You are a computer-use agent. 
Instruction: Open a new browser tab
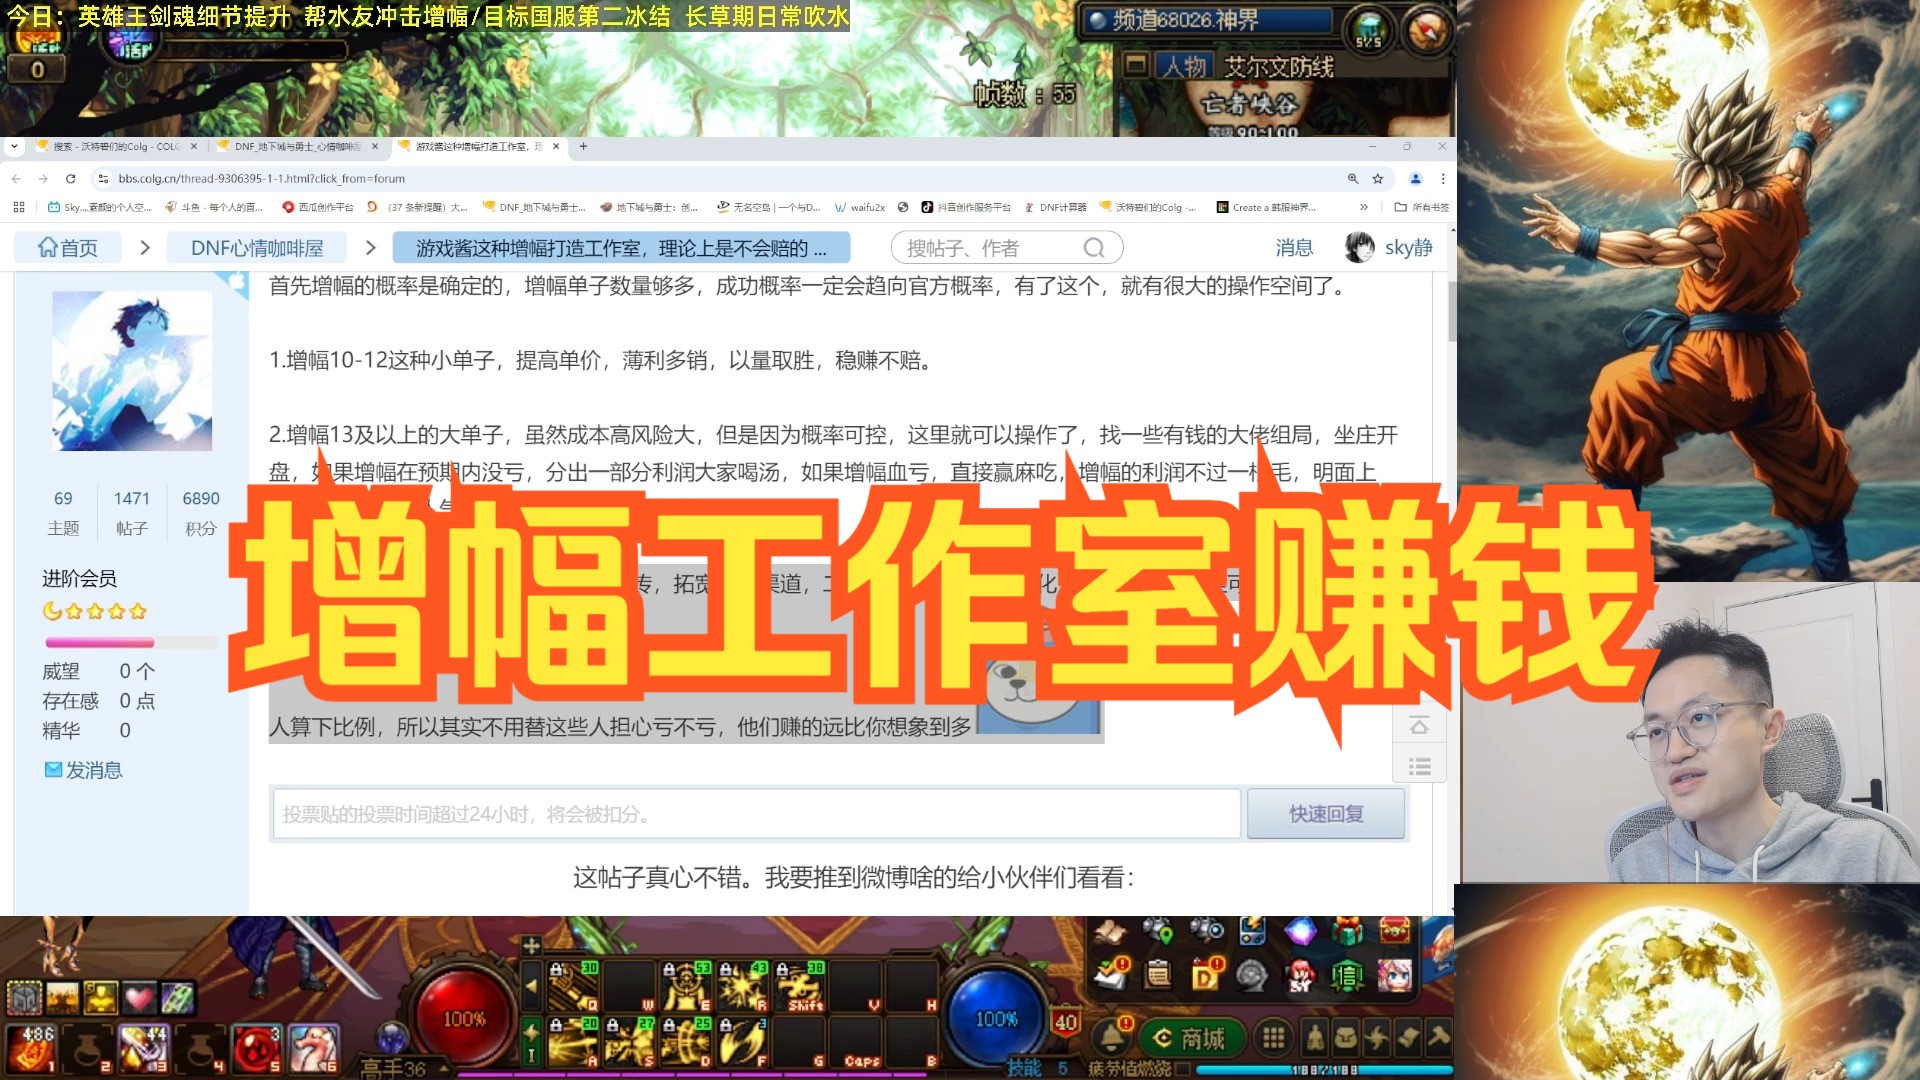click(x=583, y=146)
